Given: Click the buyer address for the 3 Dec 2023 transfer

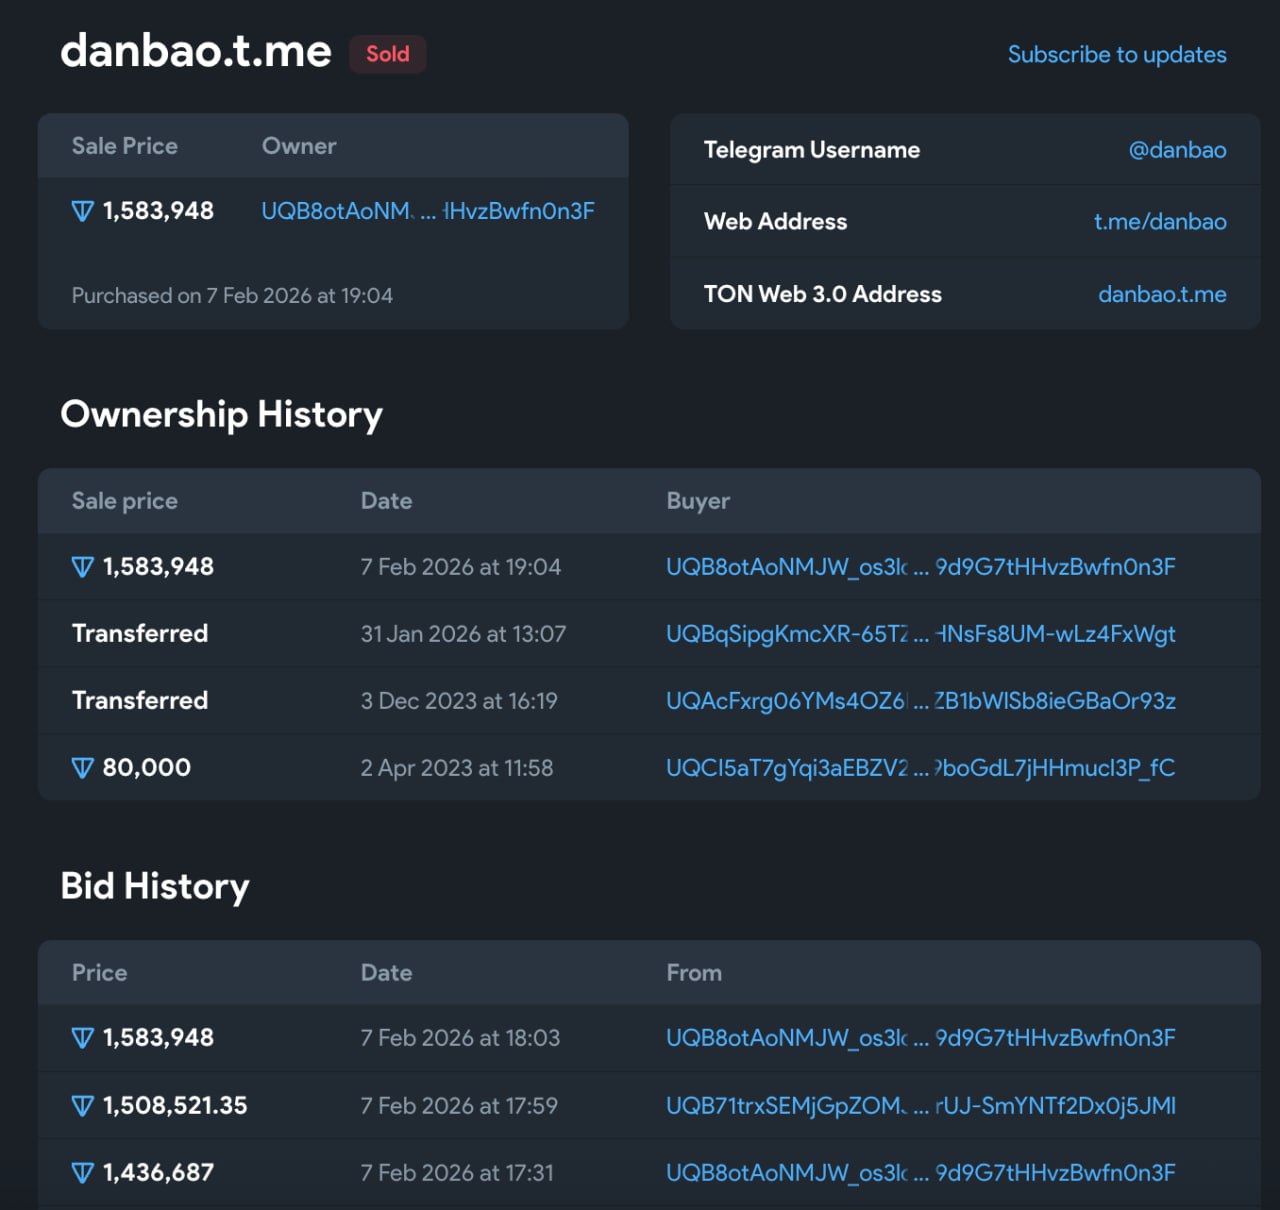Looking at the screenshot, I should tap(920, 700).
